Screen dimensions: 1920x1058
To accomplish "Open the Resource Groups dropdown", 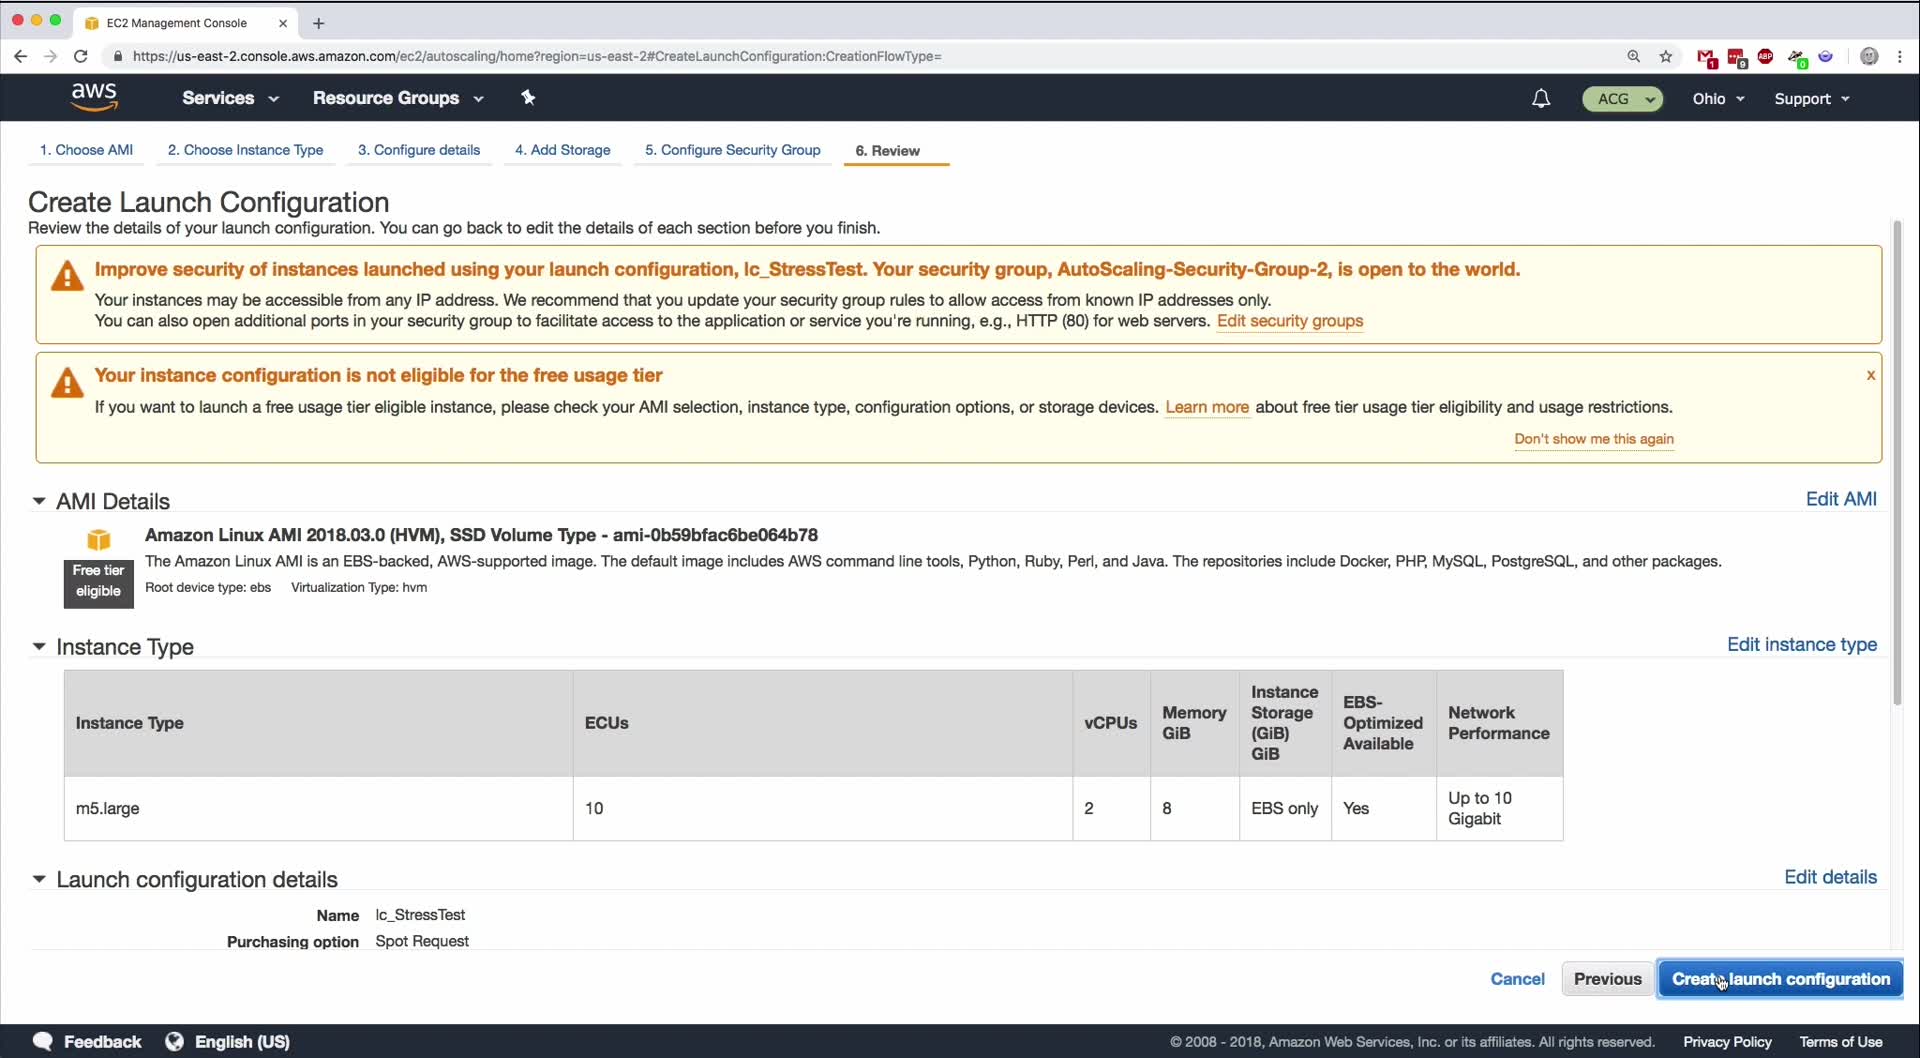I will (x=398, y=98).
